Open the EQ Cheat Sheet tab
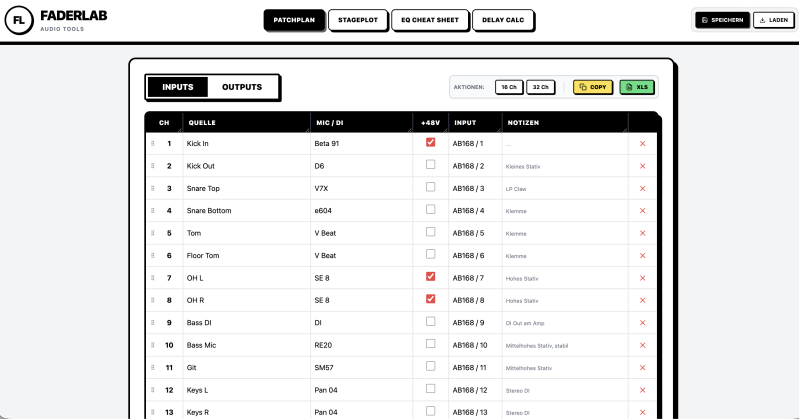The image size is (799, 419). click(x=430, y=20)
